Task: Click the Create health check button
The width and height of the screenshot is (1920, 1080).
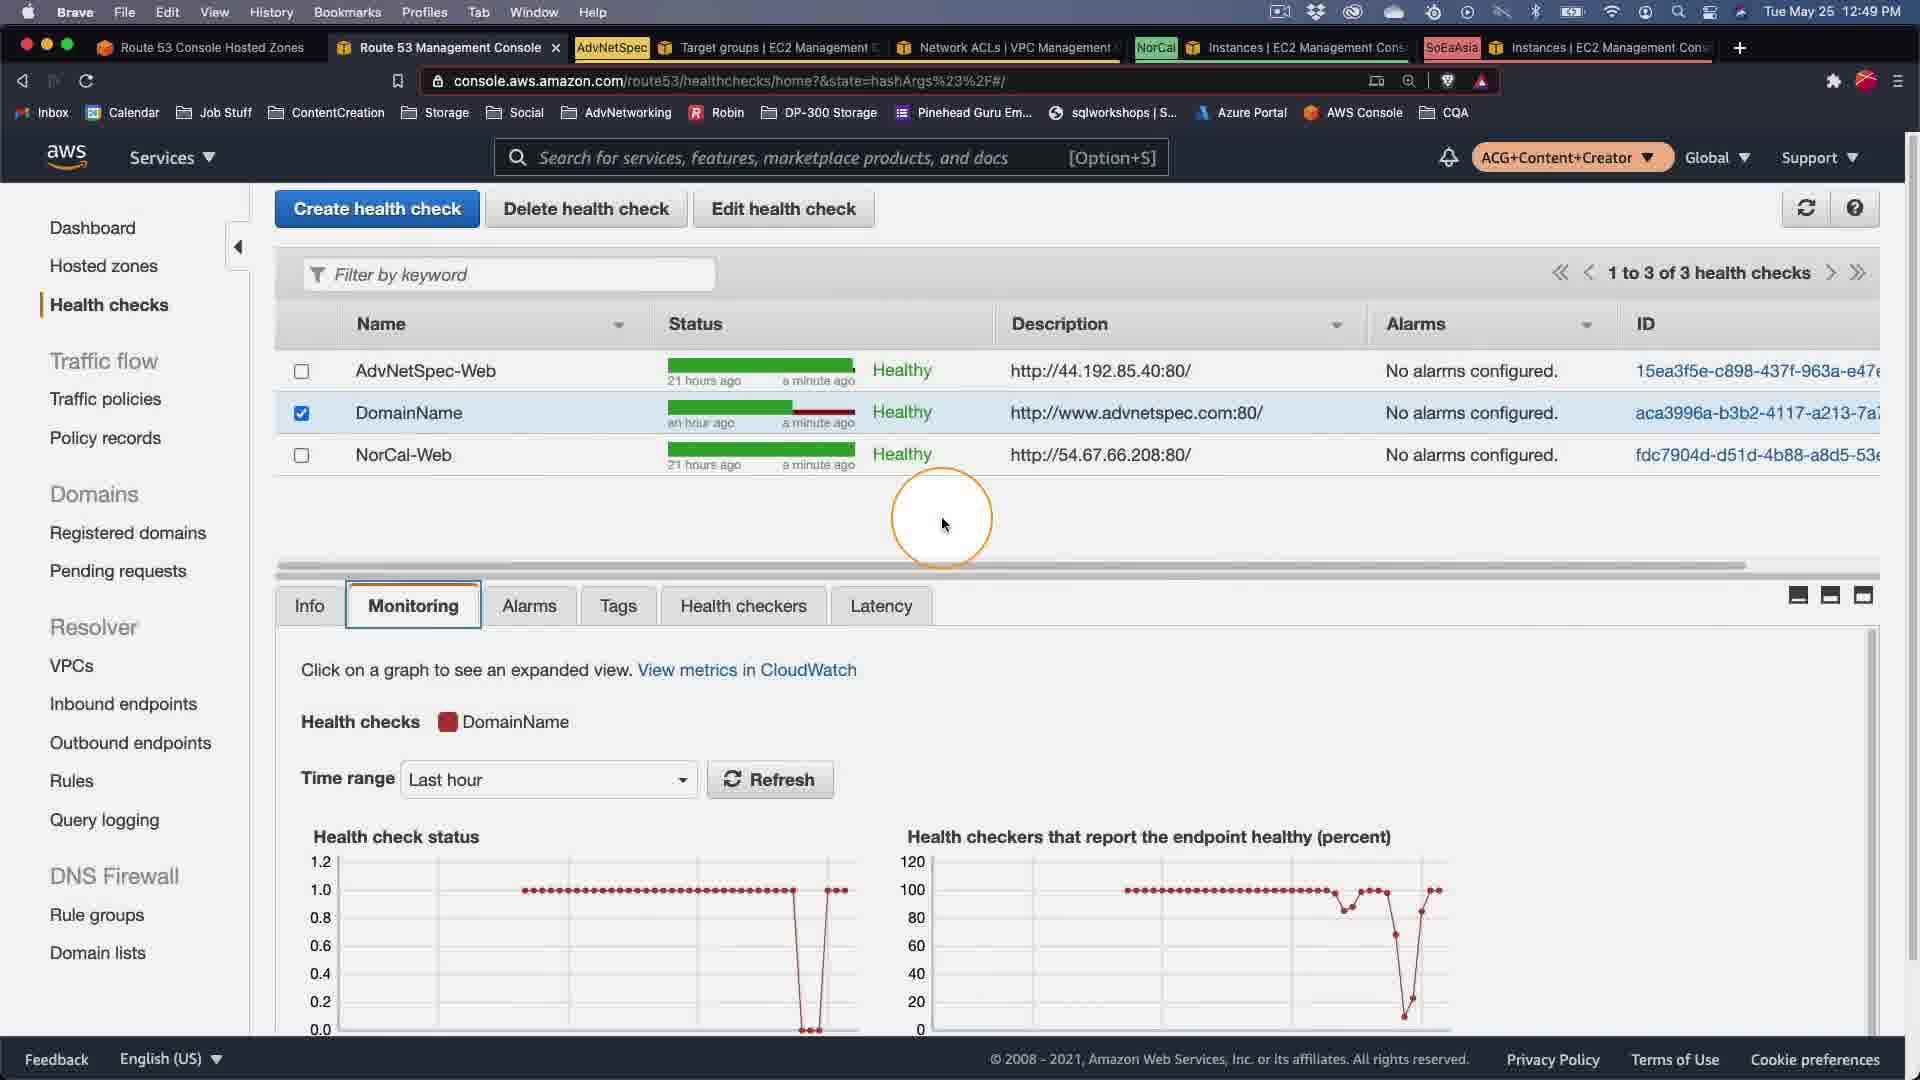Action: pos(377,209)
